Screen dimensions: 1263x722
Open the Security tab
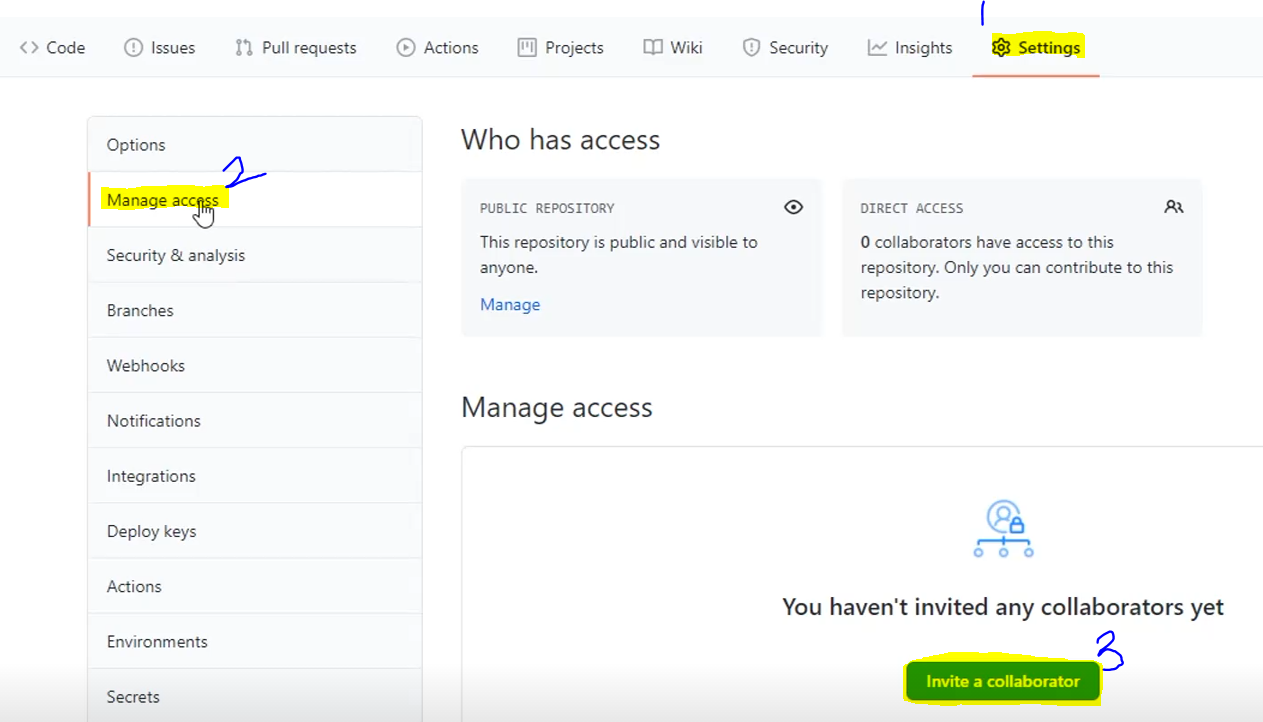pyautogui.click(x=785, y=47)
